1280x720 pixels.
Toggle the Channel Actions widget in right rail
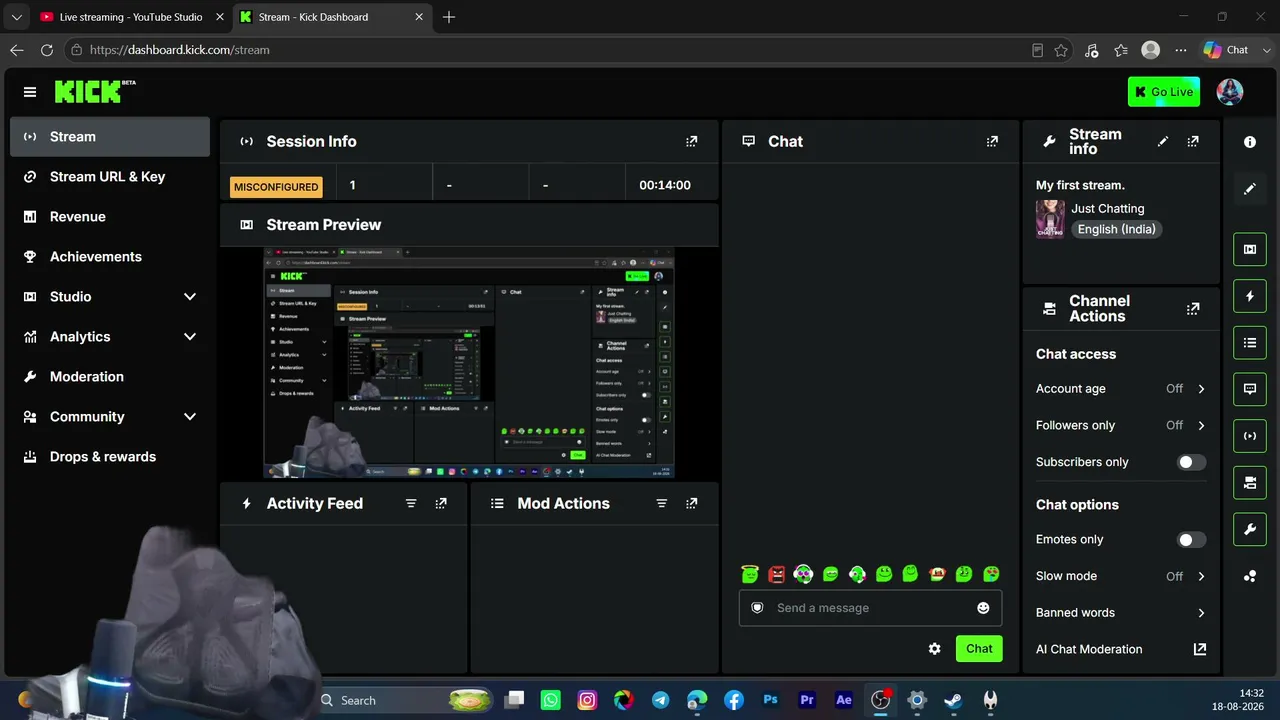click(1250, 483)
